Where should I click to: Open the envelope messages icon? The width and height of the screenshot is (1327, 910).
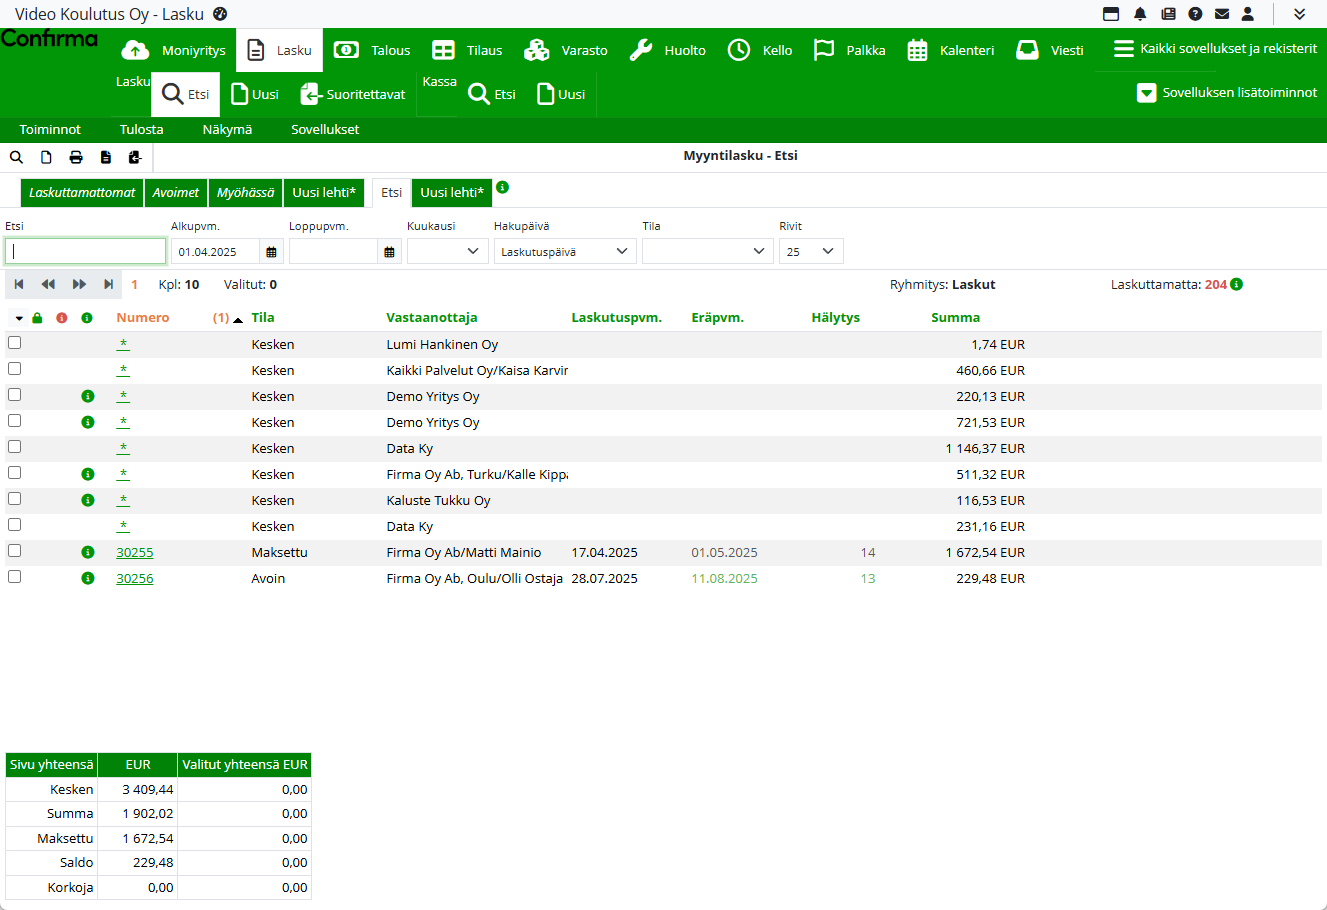pos(1221,14)
